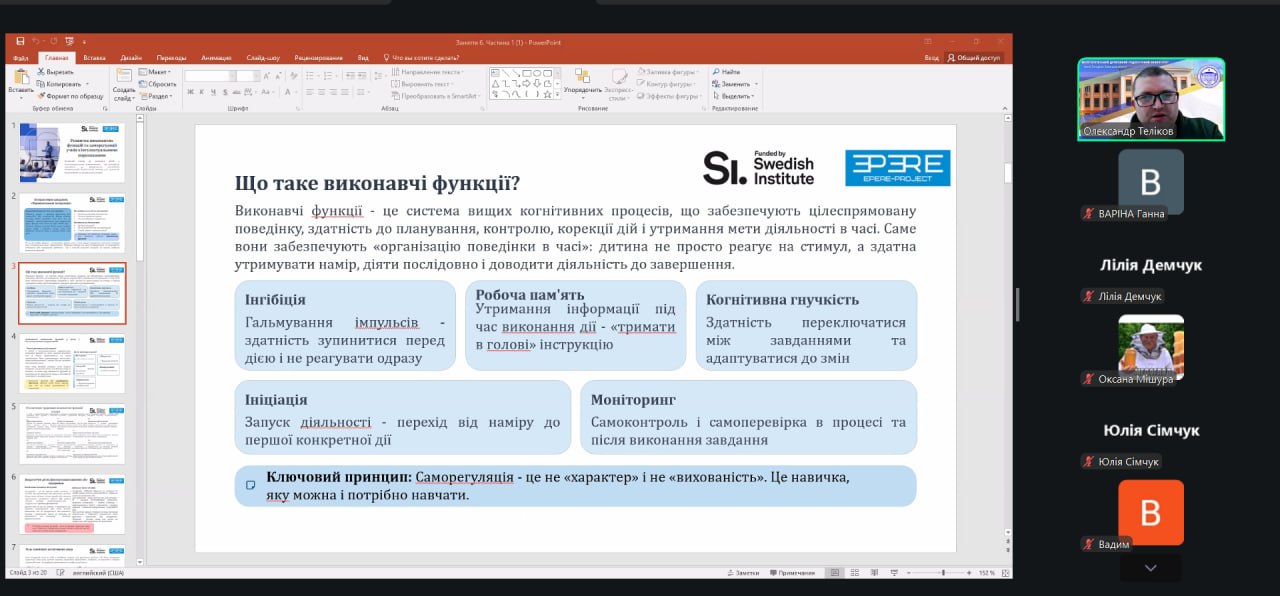Click the Найти search icon
The height and width of the screenshot is (596, 1280).
coord(716,72)
